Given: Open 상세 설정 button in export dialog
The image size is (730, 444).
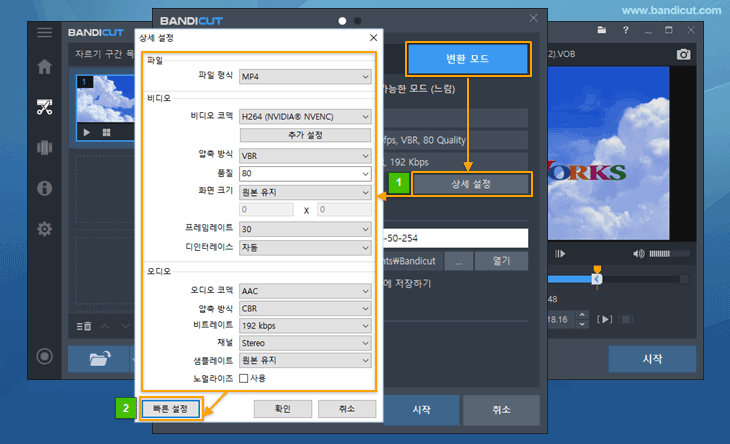Looking at the screenshot, I should 471,184.
